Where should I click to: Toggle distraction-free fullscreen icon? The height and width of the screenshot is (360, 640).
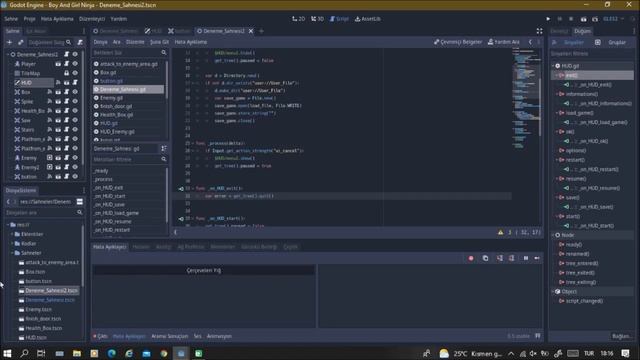(540, 31)
